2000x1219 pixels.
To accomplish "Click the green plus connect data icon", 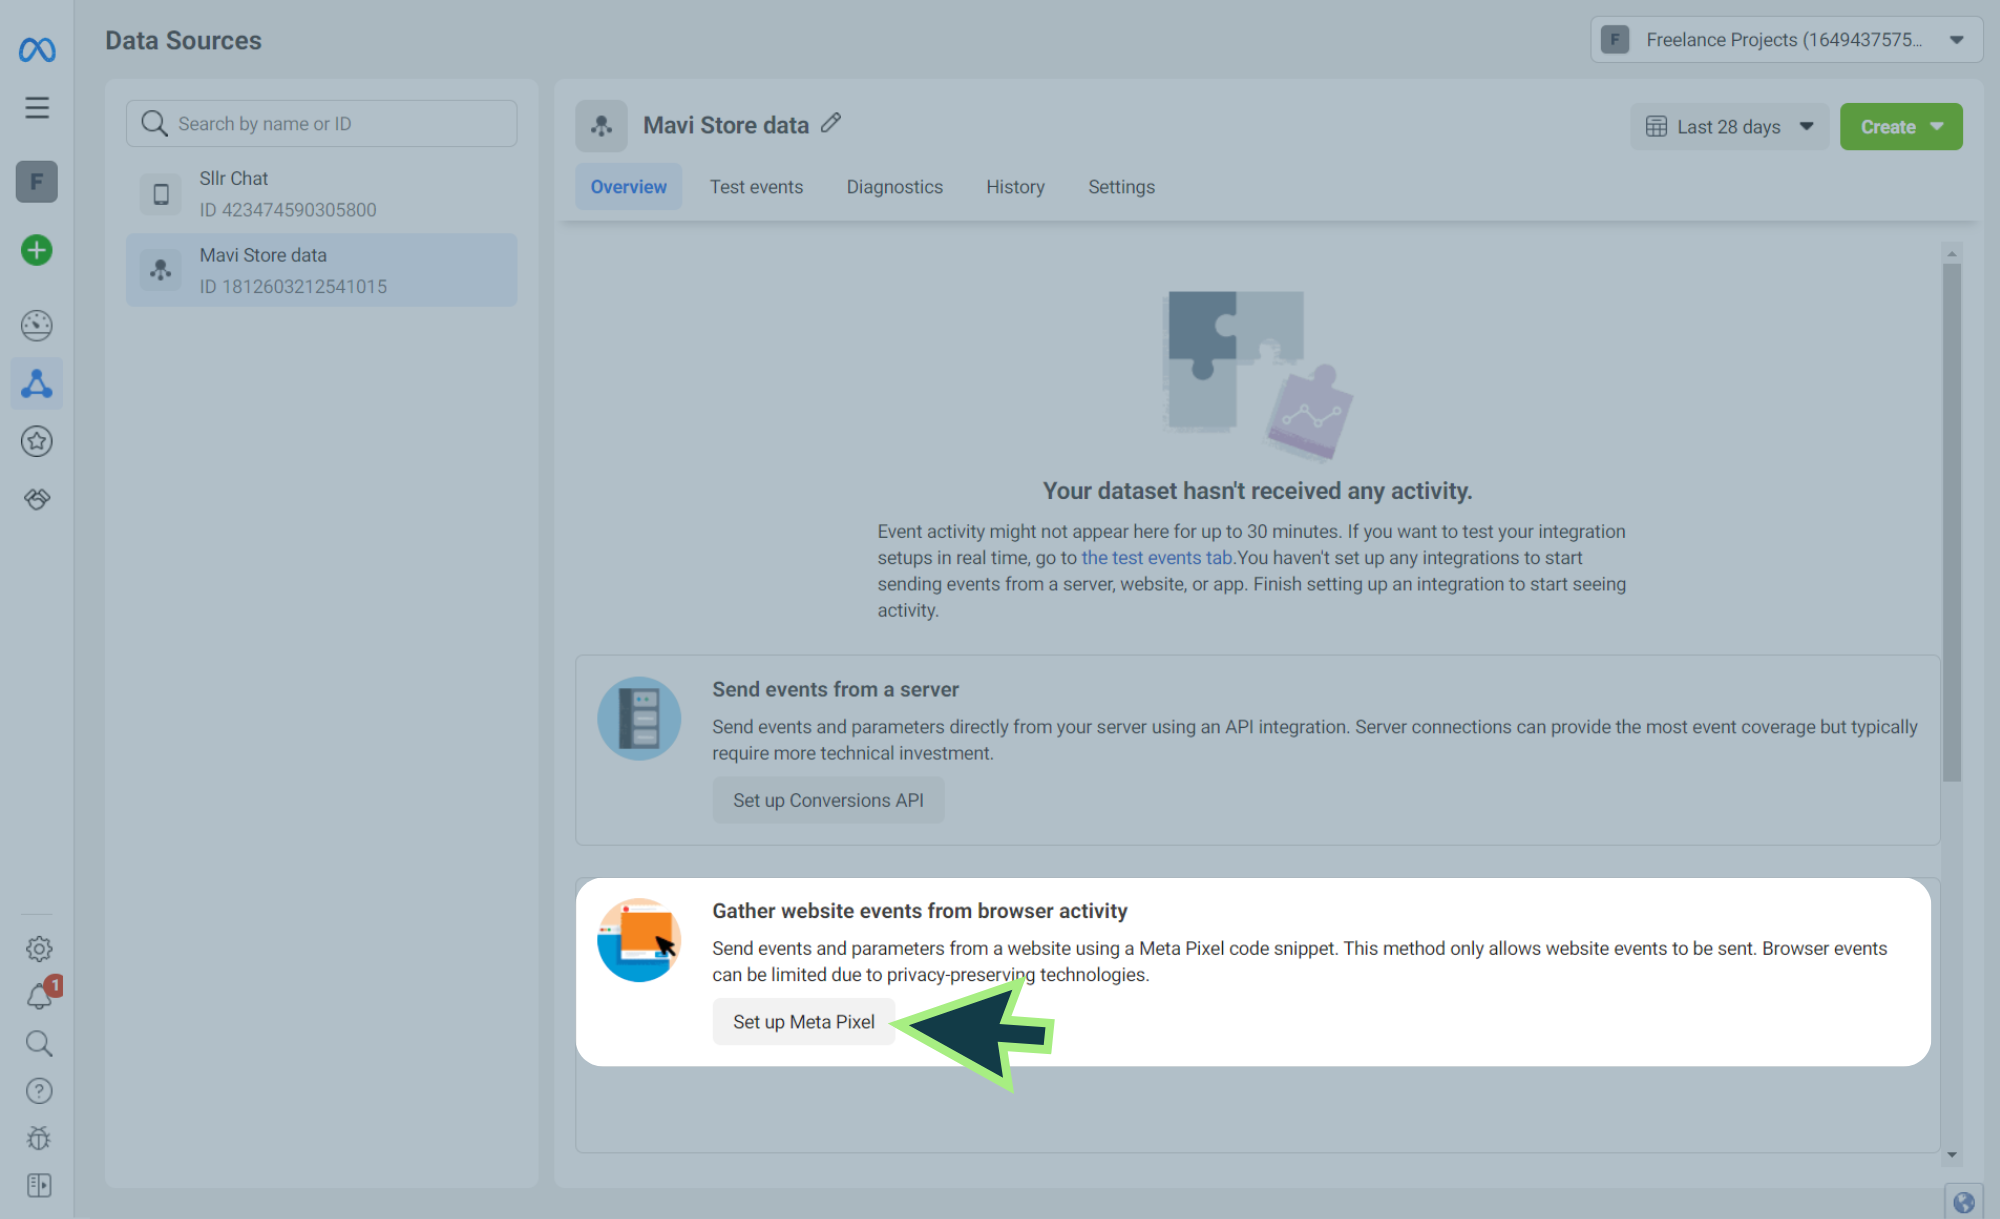I will [37, 250].
